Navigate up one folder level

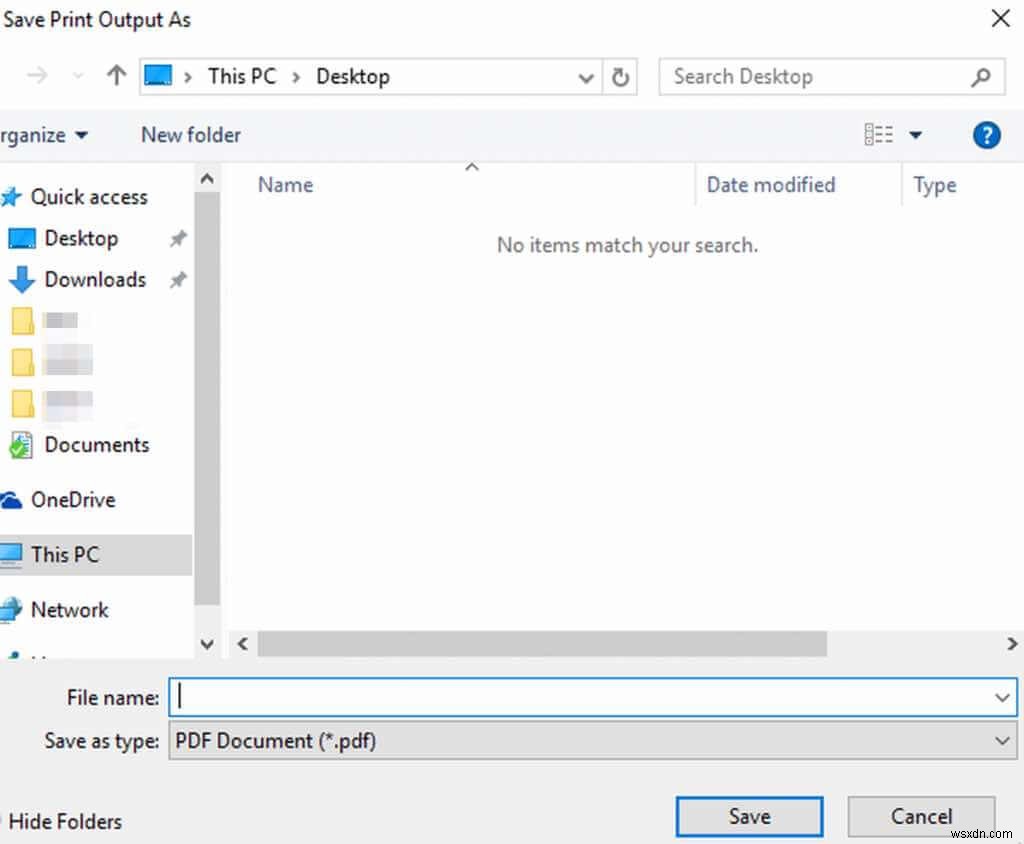[116, 76]
